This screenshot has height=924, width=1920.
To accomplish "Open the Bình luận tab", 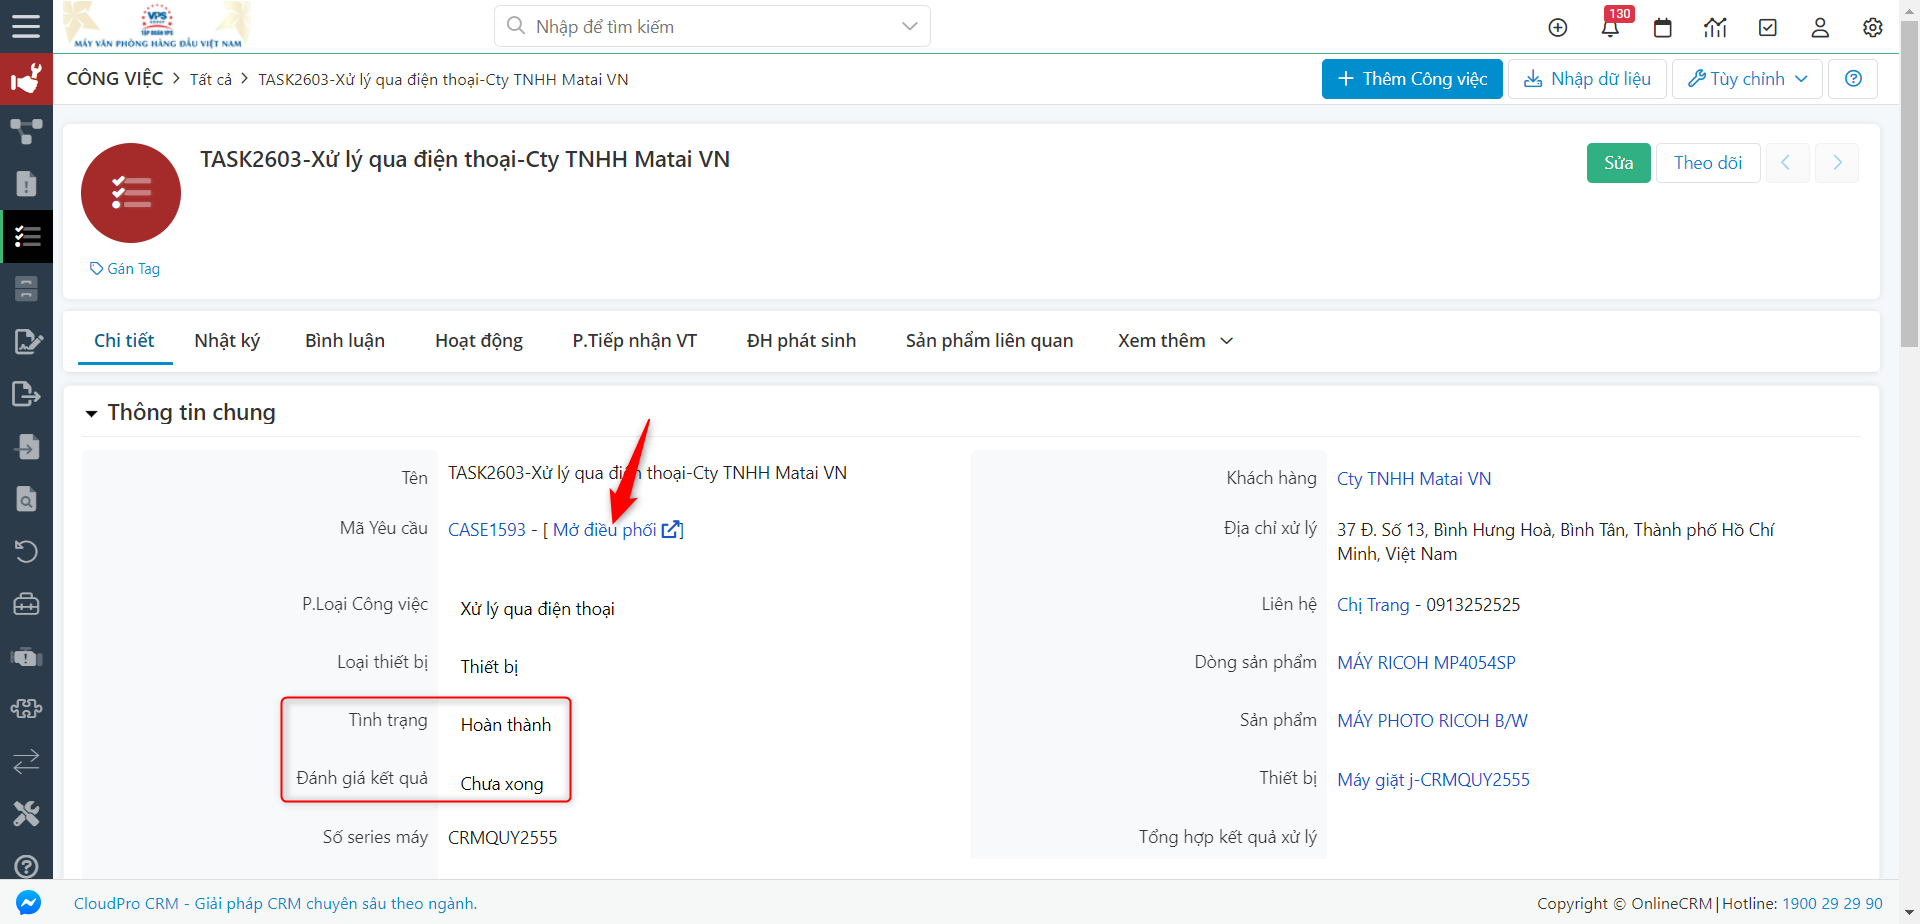I will [345, 341].
